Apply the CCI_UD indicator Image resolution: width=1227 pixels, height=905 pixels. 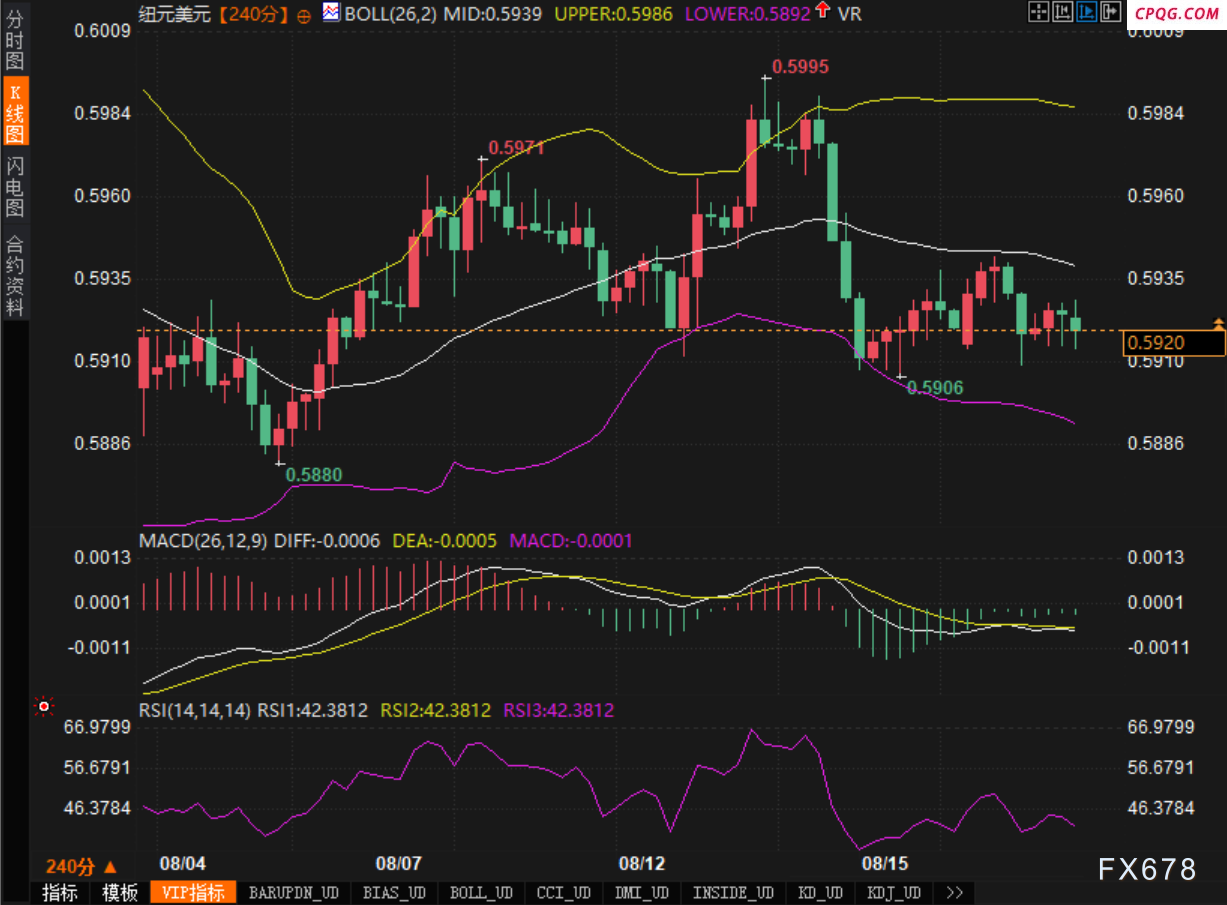[x=564, y=892]
